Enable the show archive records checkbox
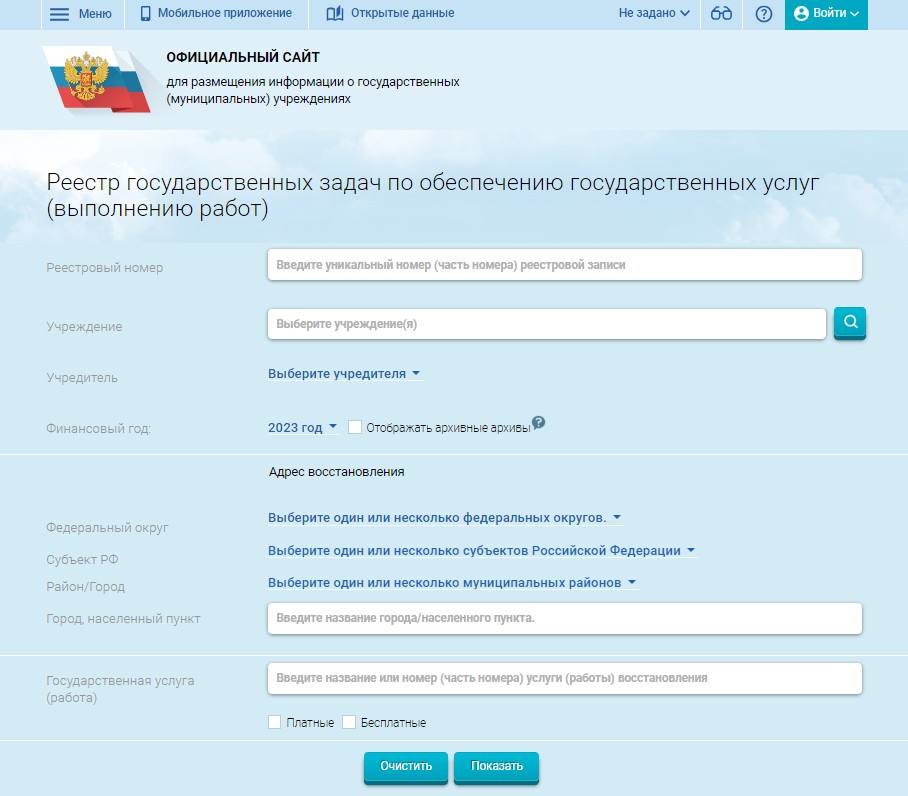This screenshot has height=796, width=908. click(355, 427)
